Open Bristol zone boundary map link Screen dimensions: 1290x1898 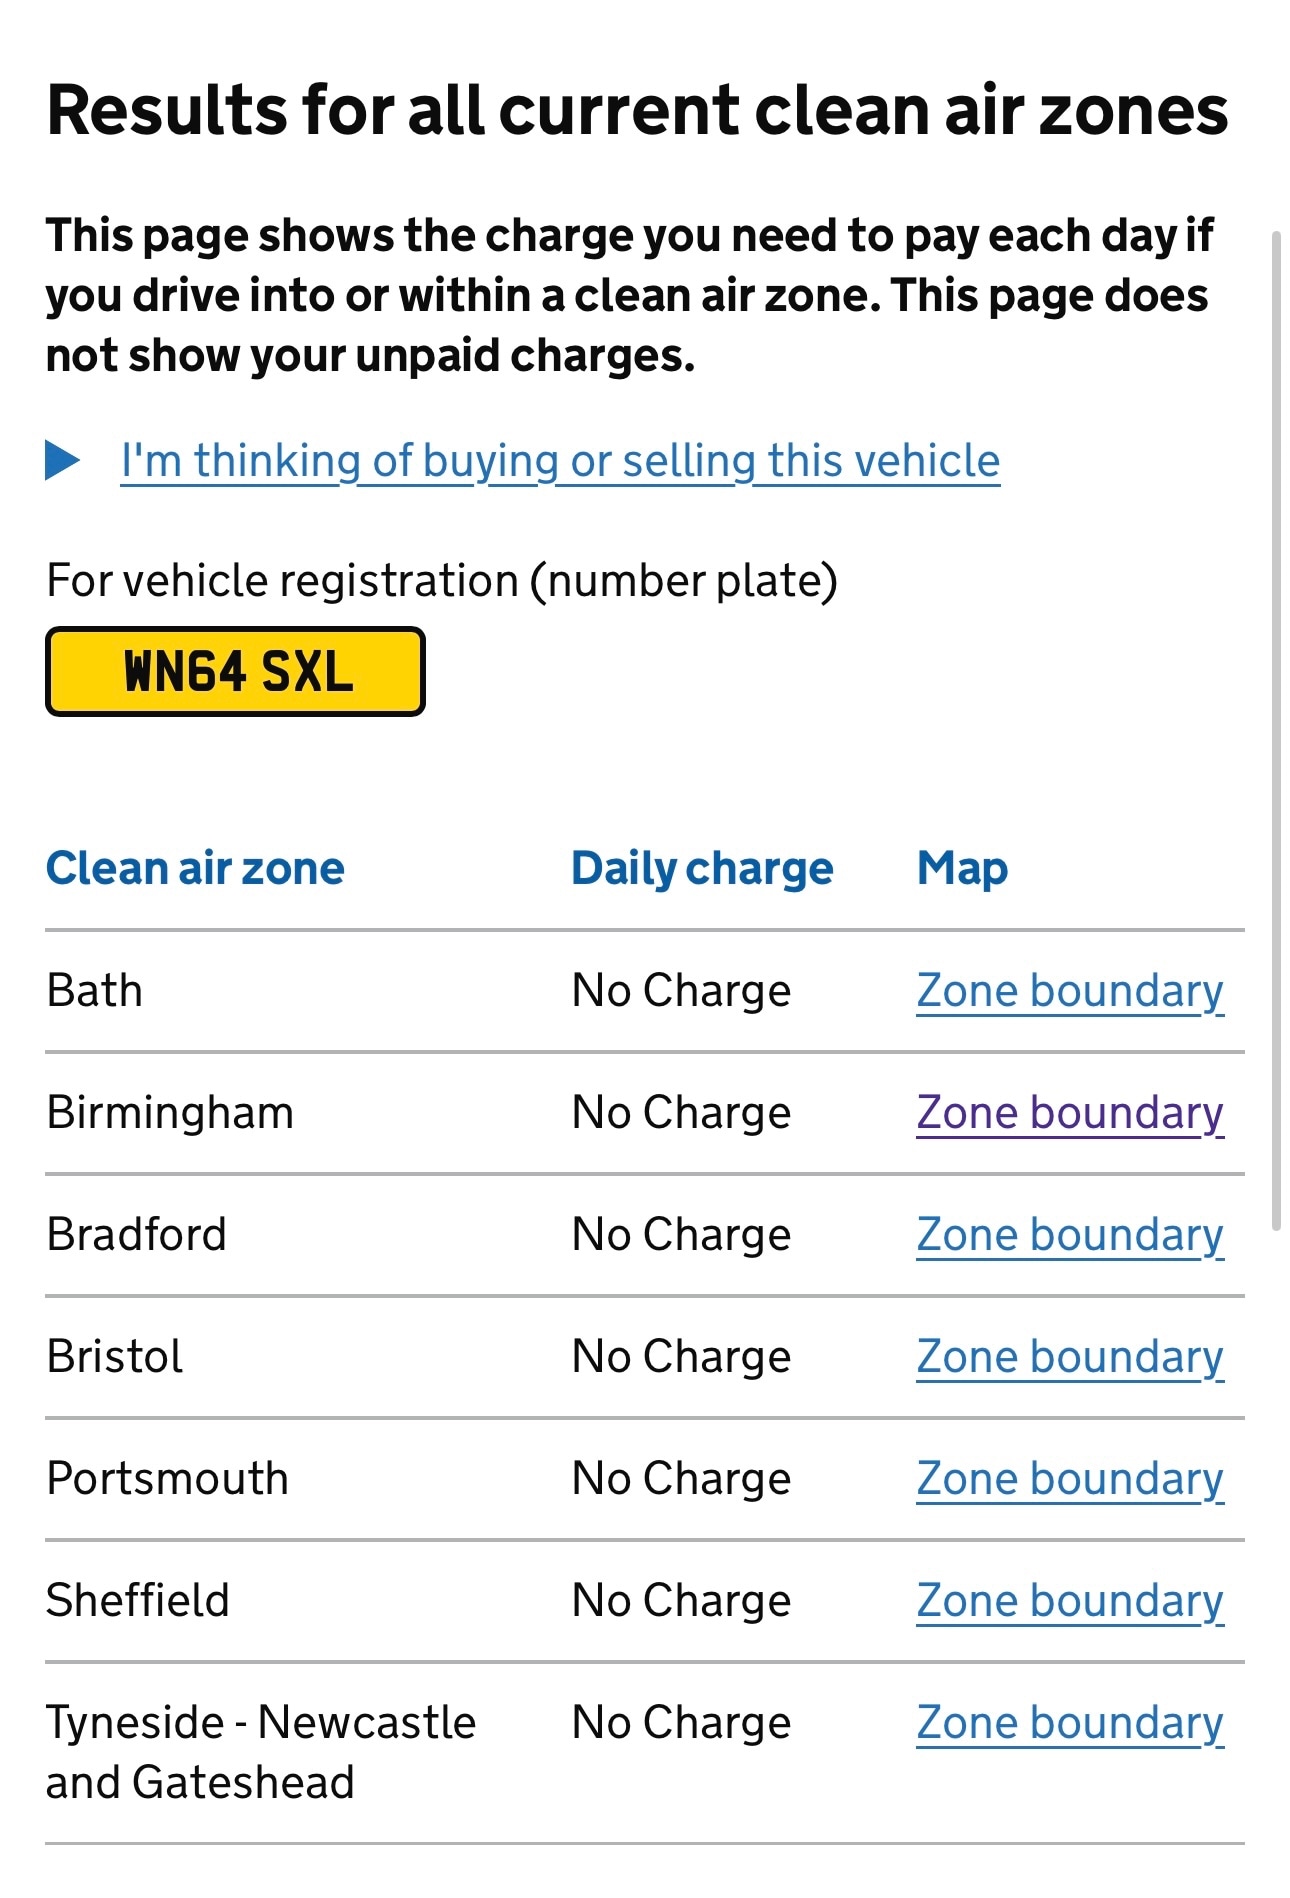pos(1069,1357)
